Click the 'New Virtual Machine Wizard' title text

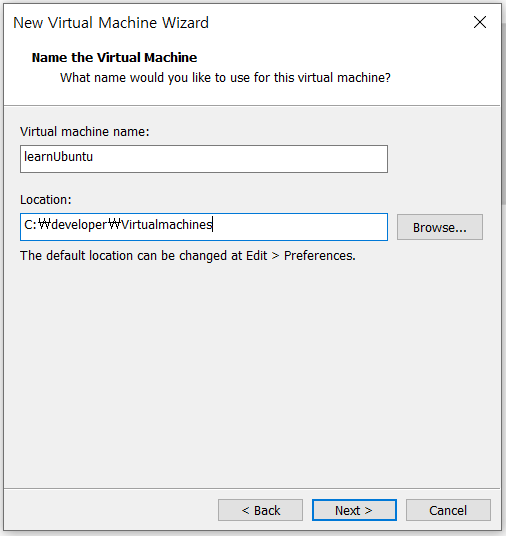[111, 23]
